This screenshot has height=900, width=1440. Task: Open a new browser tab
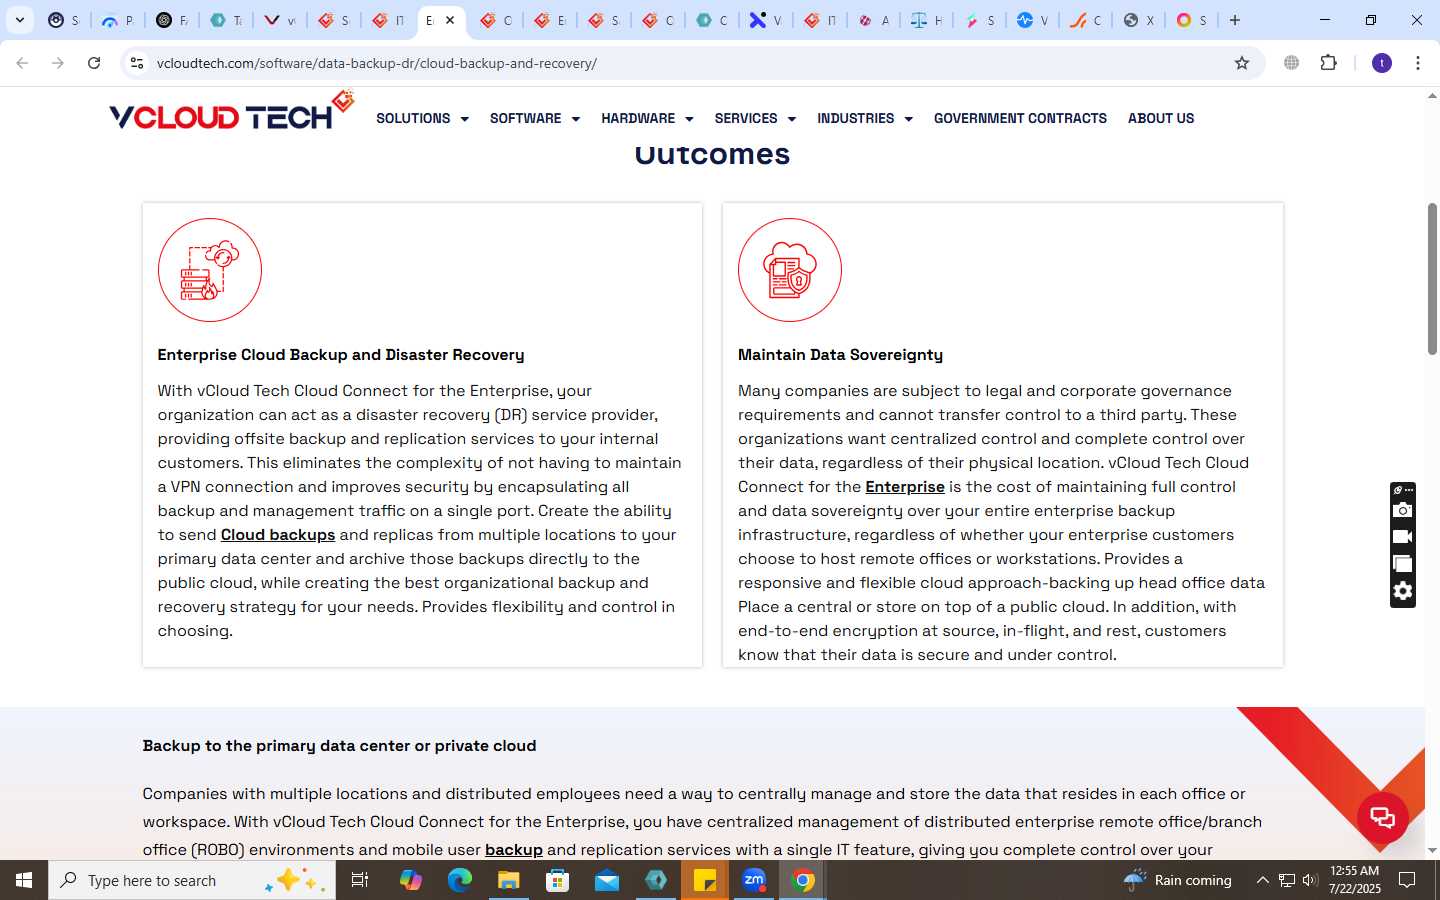coord(1235,20)
